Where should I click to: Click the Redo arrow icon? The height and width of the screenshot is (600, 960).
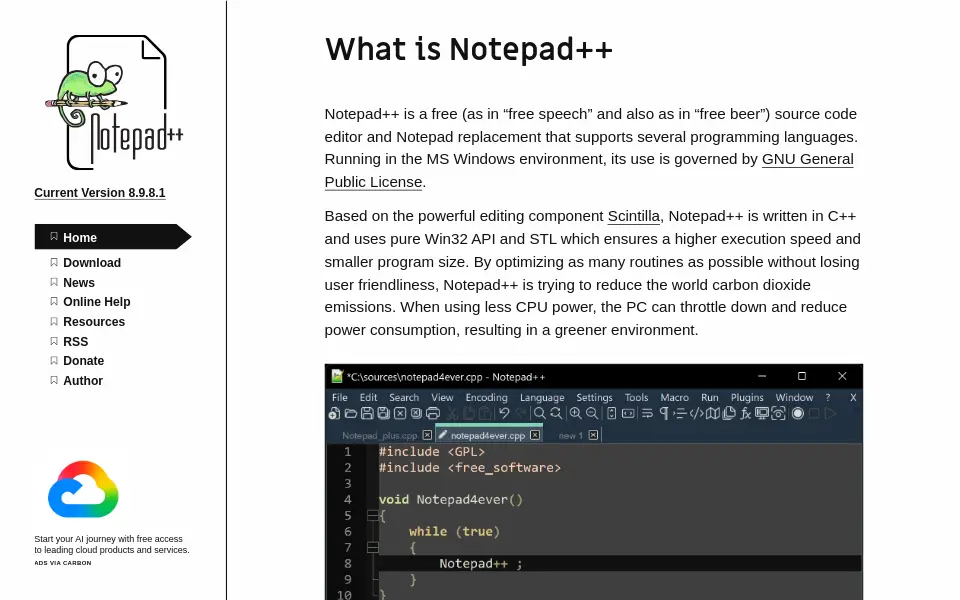(520, 413)
